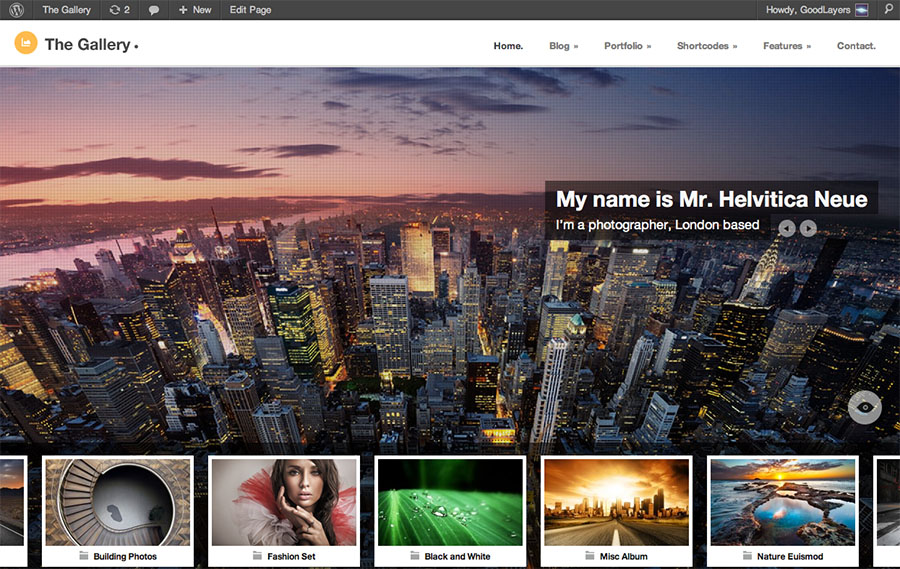Open the New content menu
This screenshot has height=569, width=900.
coord(195,10)
